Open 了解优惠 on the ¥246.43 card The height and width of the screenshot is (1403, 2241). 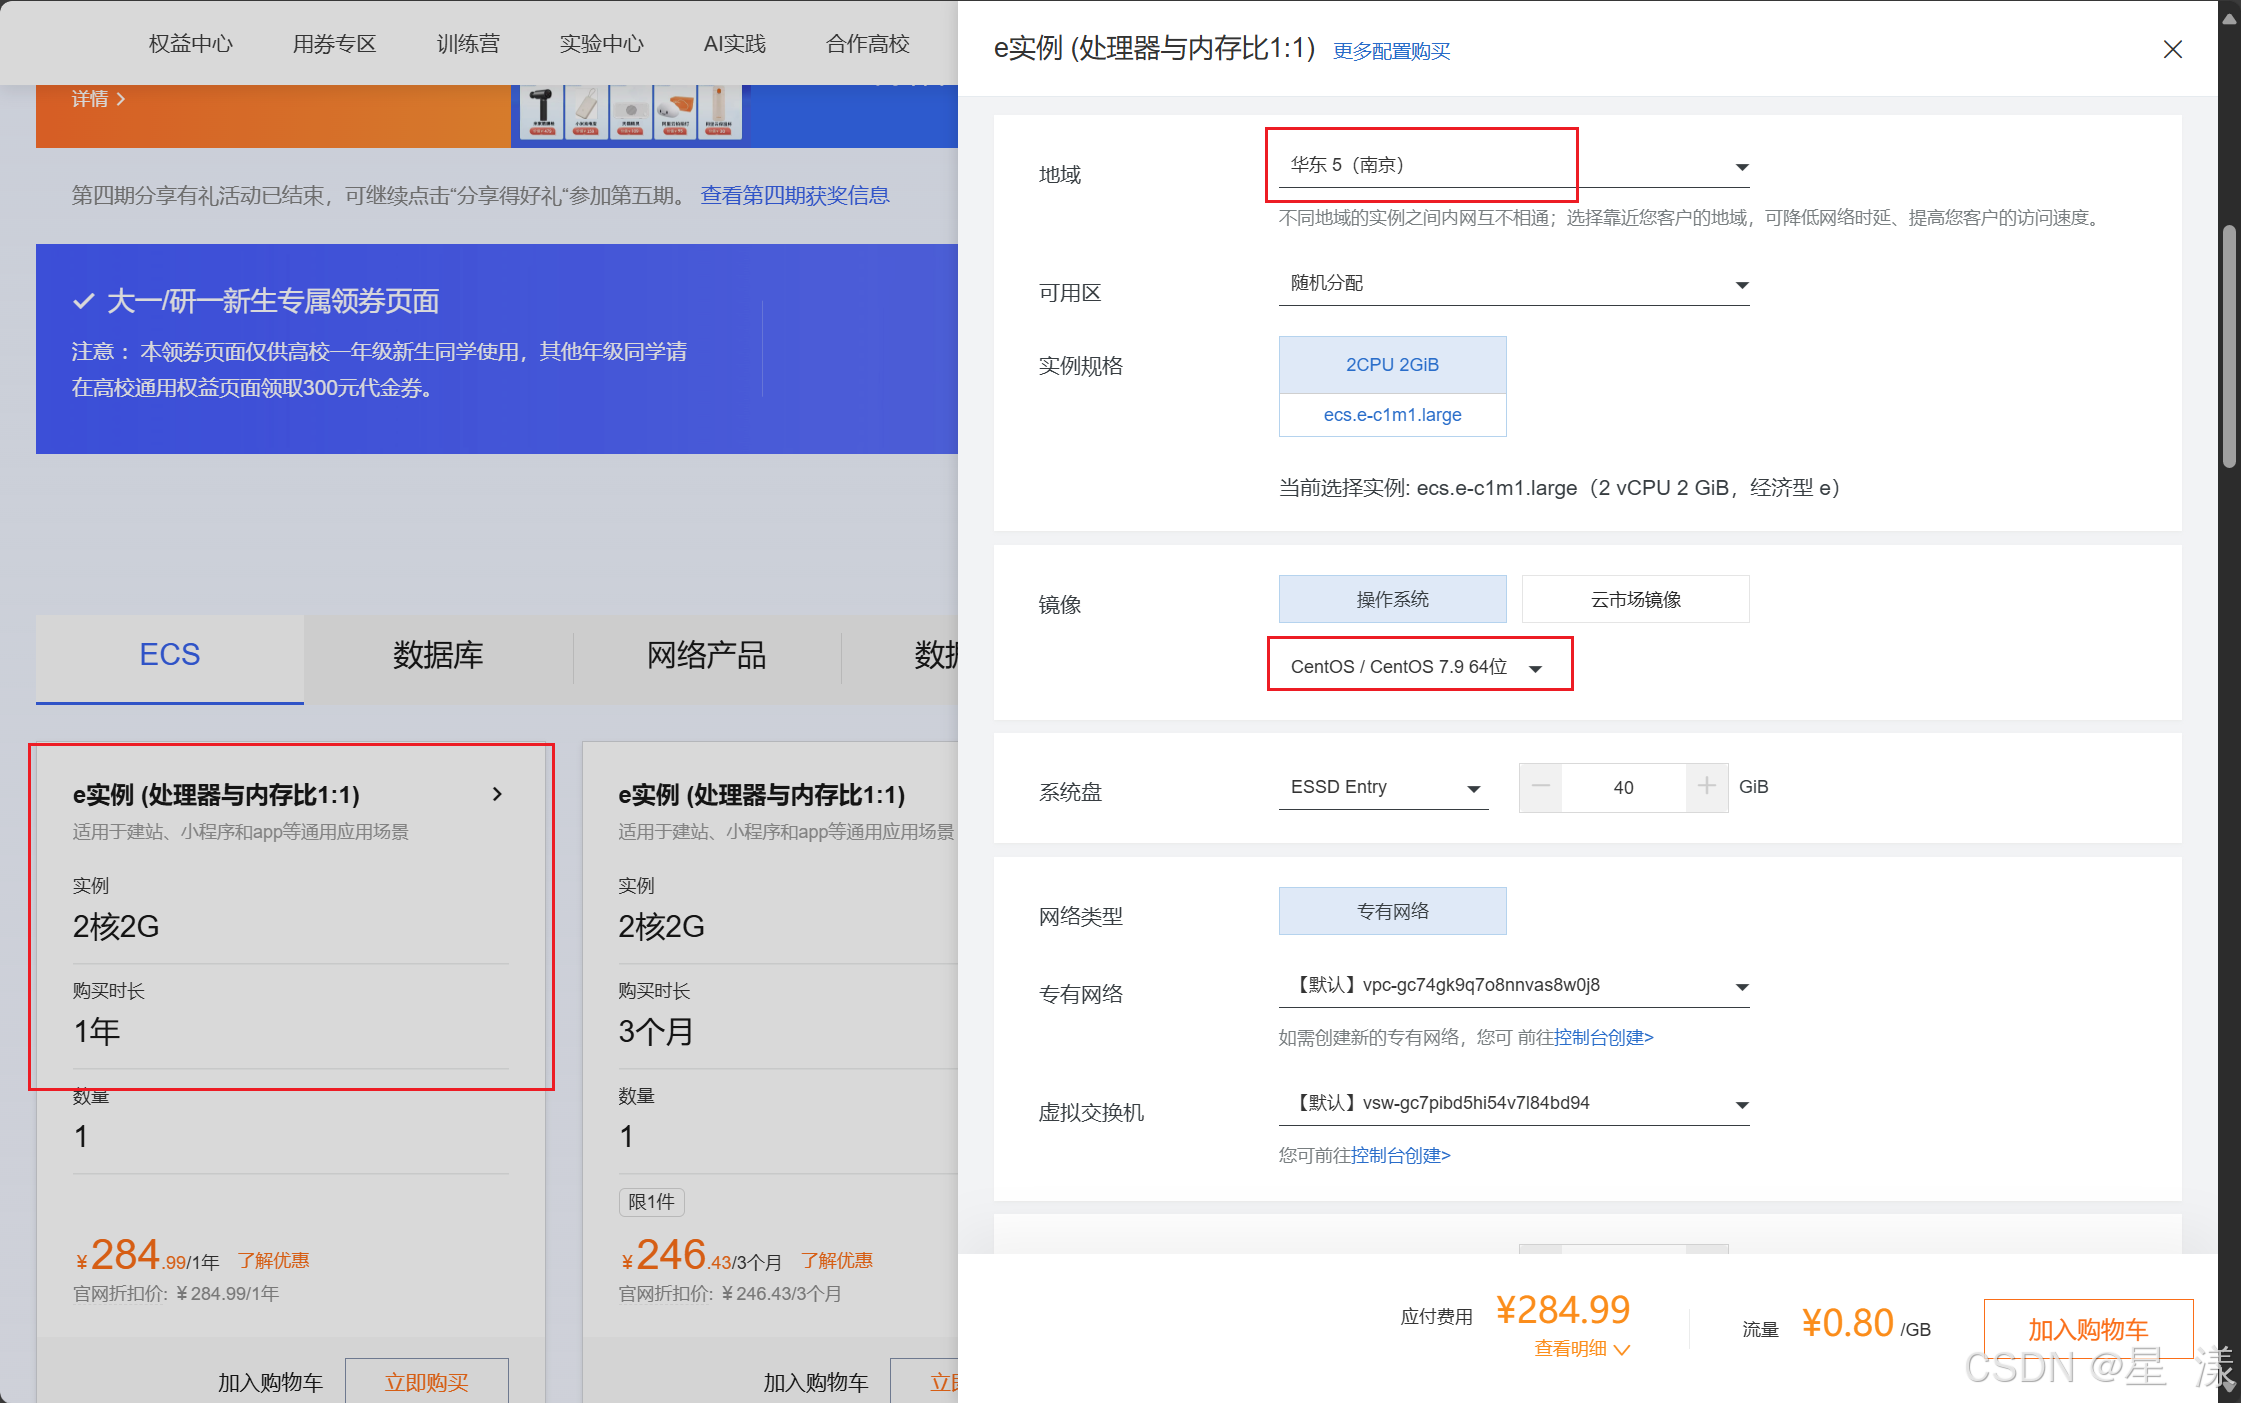coord(837,1261)
